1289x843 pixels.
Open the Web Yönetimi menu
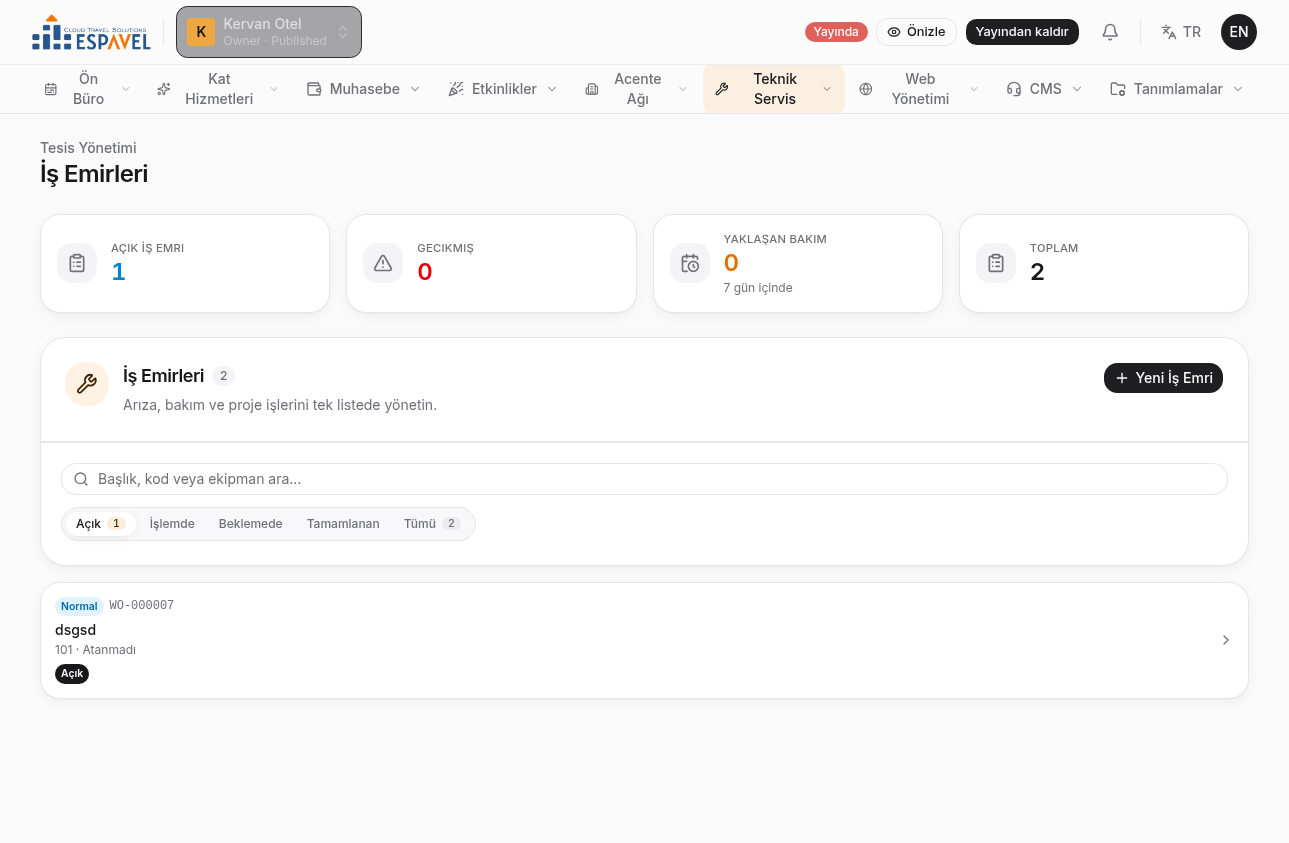(x=919, y=89)
